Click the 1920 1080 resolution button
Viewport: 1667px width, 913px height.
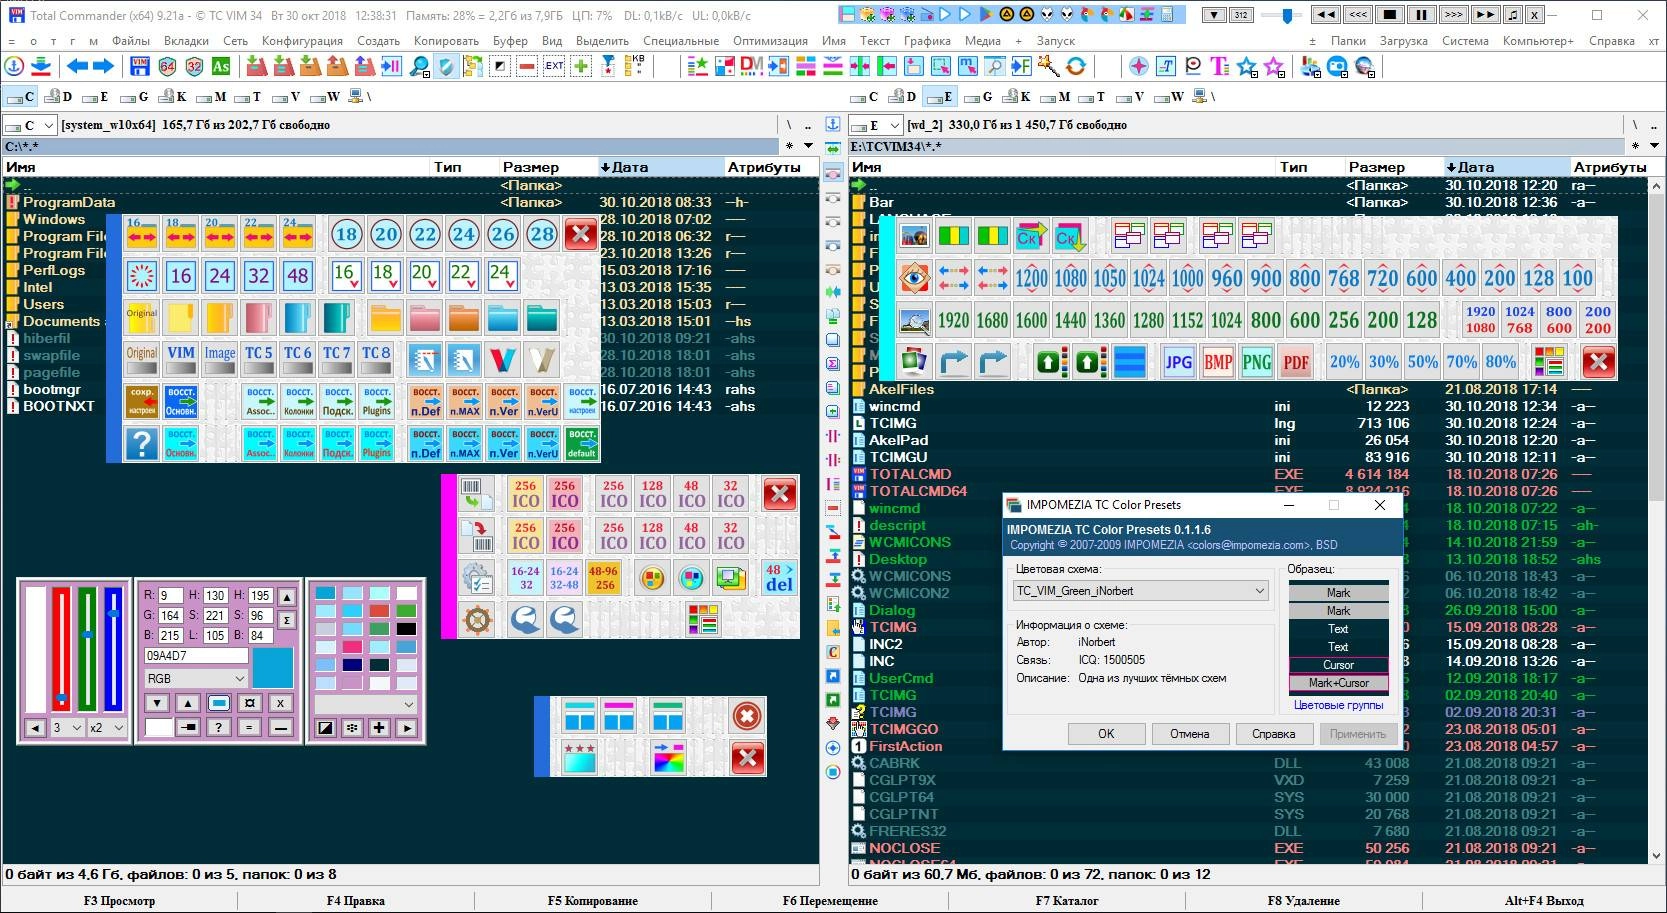click(x=1480, y=319)
